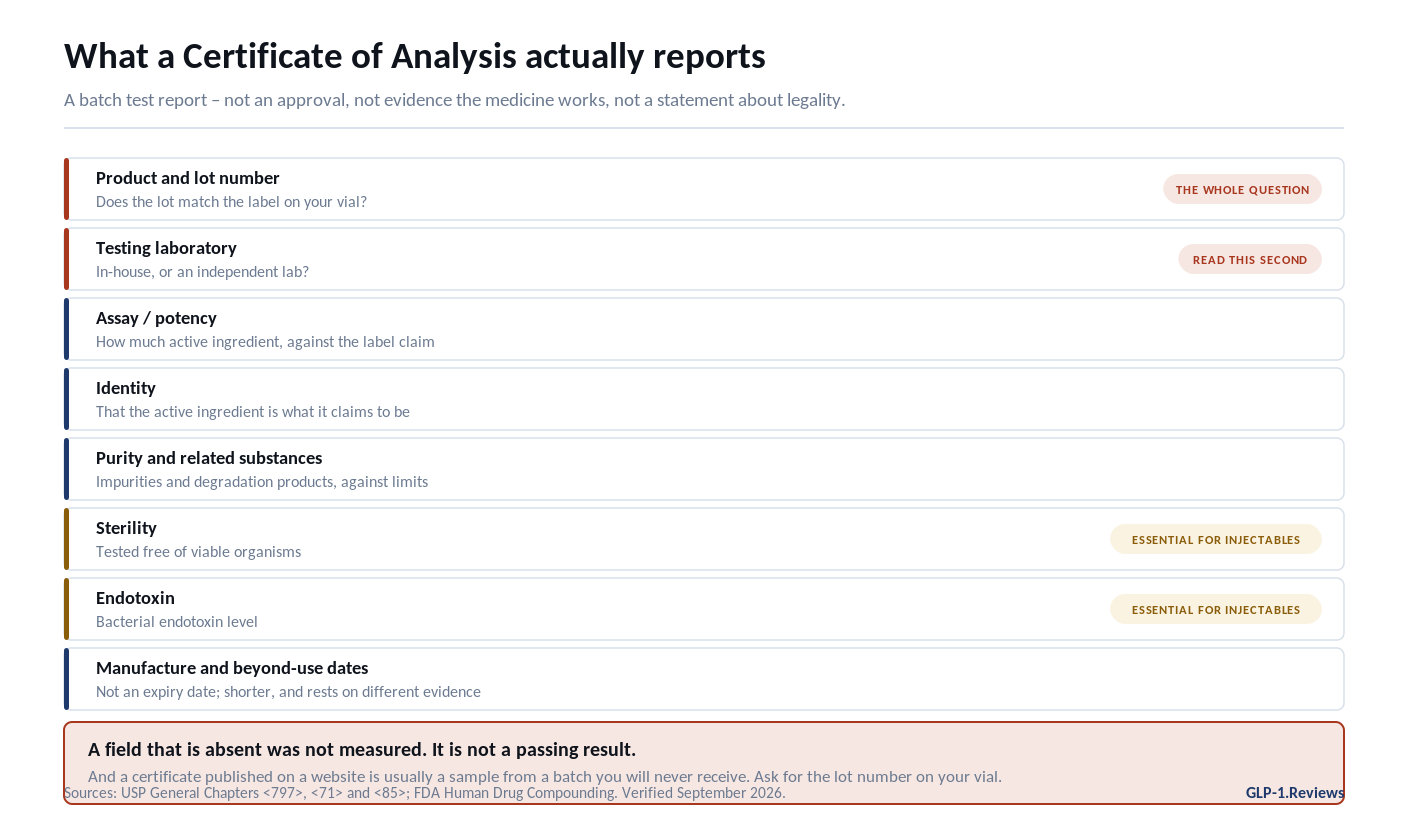This screenshot has width=1408, height=820.
Task: Select the Endotoxin 'ESSENTIAL FOR INJECTABLES' badge
Action: point(1216,609)
